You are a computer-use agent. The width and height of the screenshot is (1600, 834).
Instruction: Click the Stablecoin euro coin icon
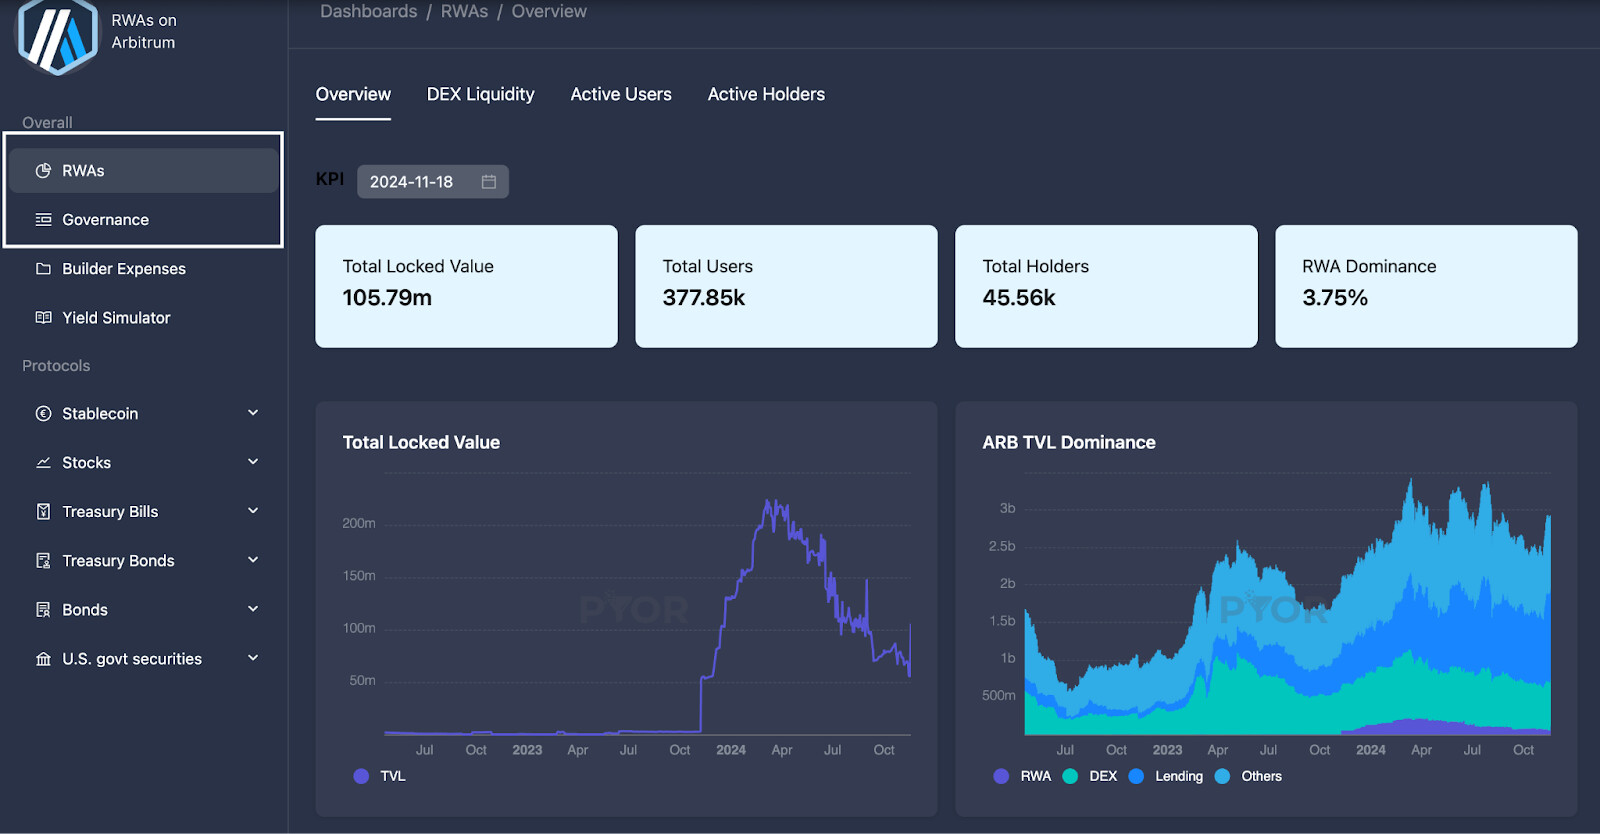click(43, 414)
